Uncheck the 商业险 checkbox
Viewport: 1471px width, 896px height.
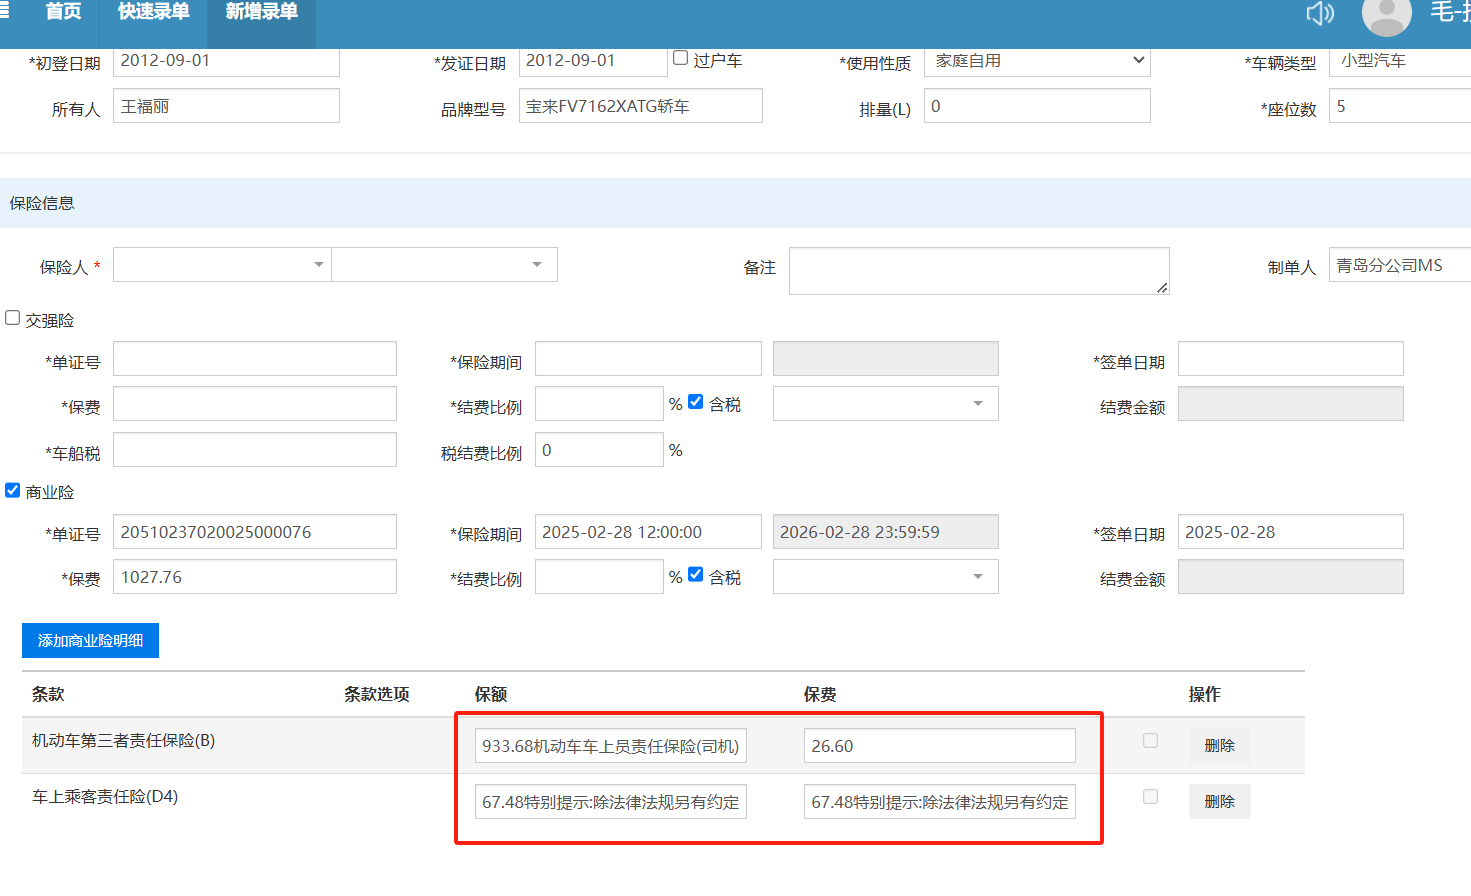click(13, 490)
